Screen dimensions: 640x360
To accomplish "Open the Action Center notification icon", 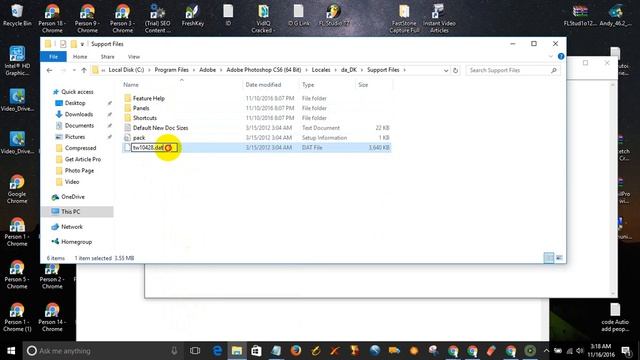I will click(x=626, y=351).
